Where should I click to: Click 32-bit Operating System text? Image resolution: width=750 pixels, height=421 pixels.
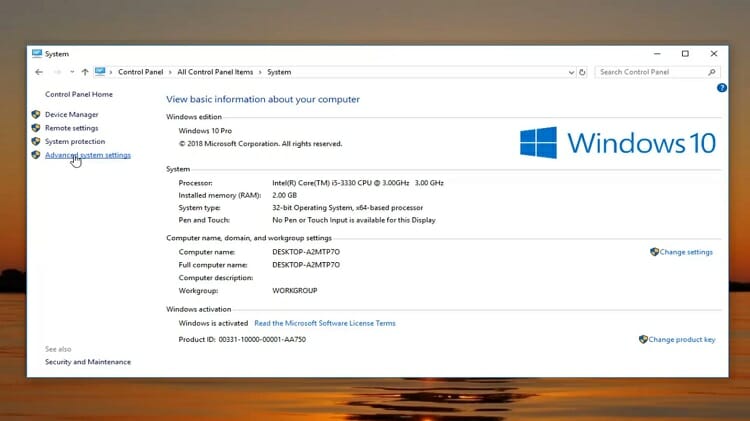tap(347, 208)
